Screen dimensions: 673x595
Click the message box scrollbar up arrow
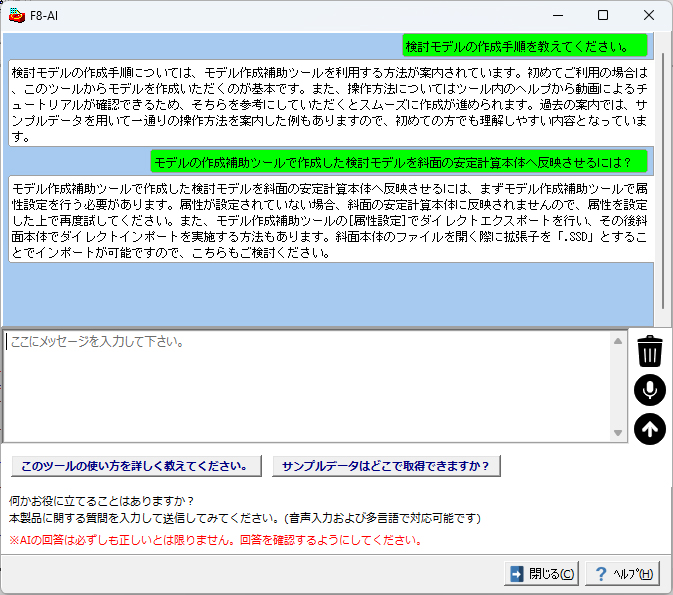click(x=619, y=341)
